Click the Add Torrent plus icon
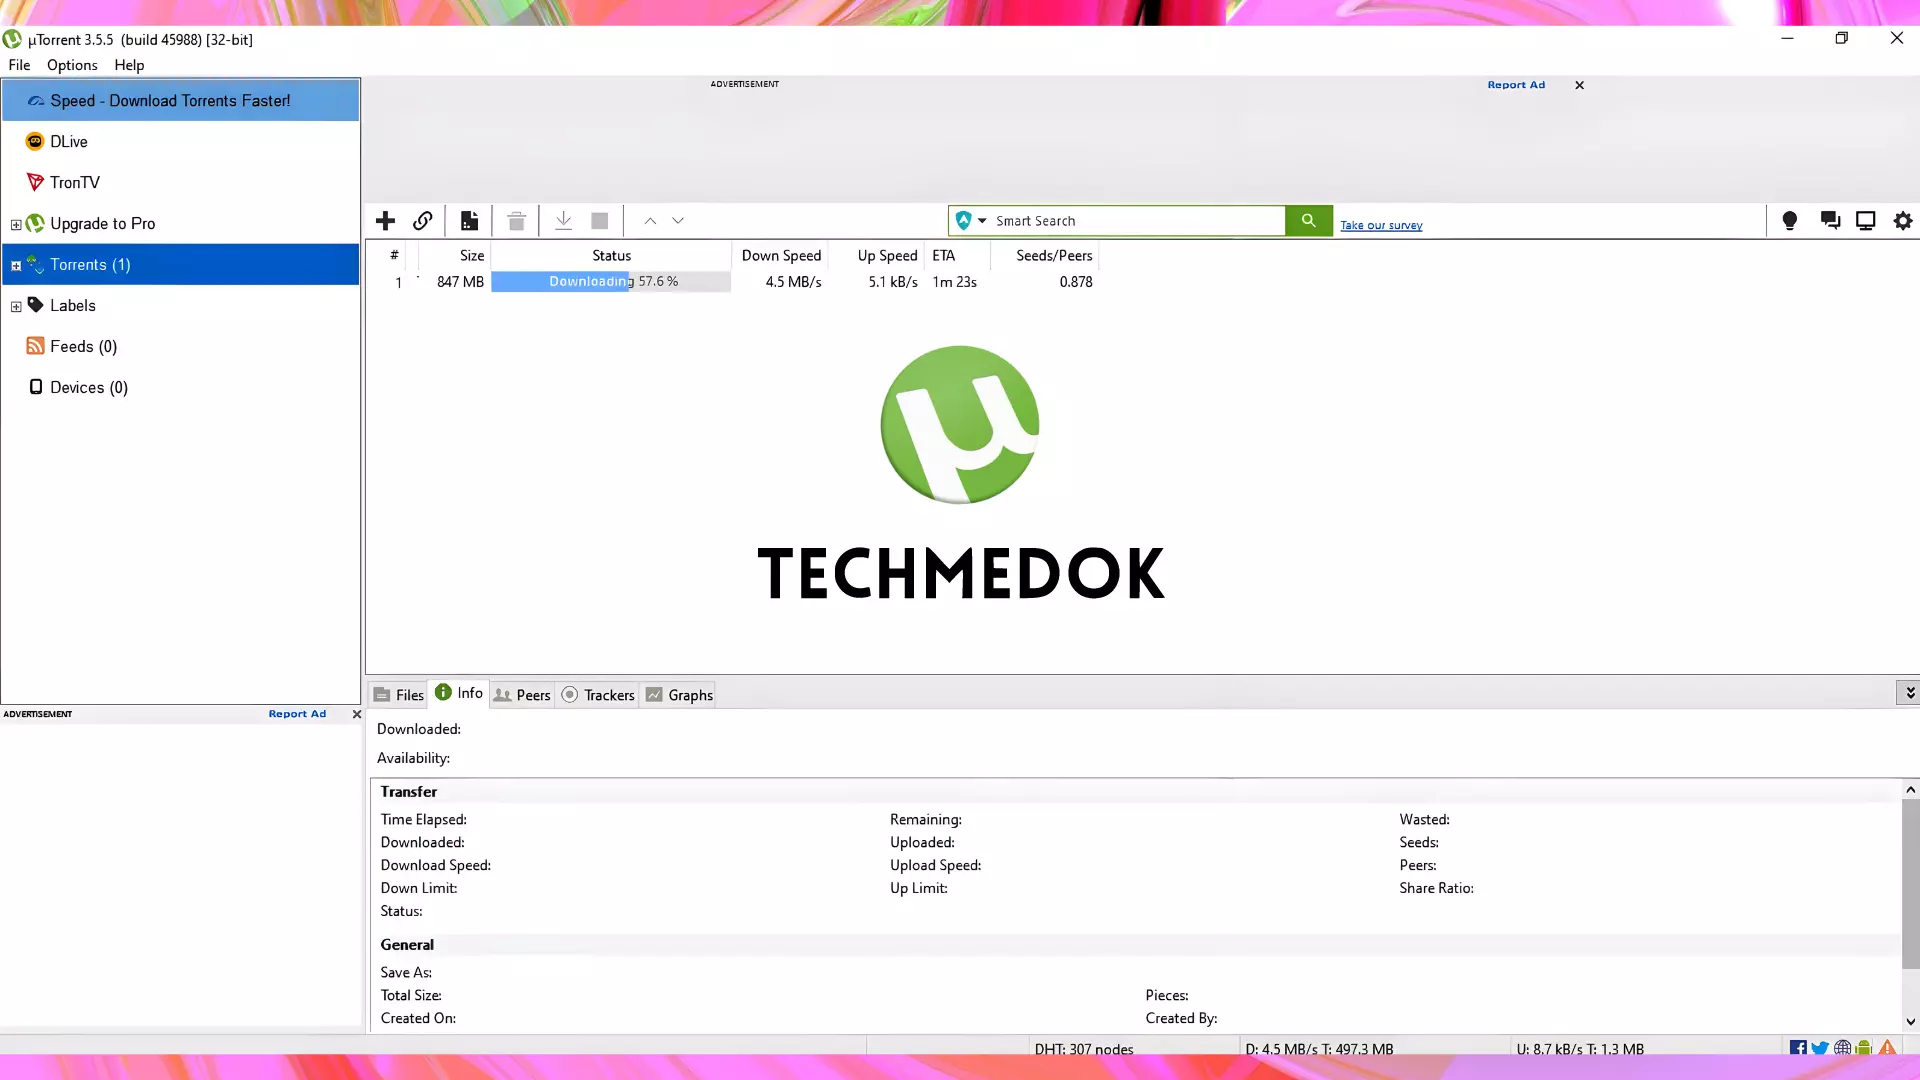Screen dimensions: 1920x1080 (385, 221)
